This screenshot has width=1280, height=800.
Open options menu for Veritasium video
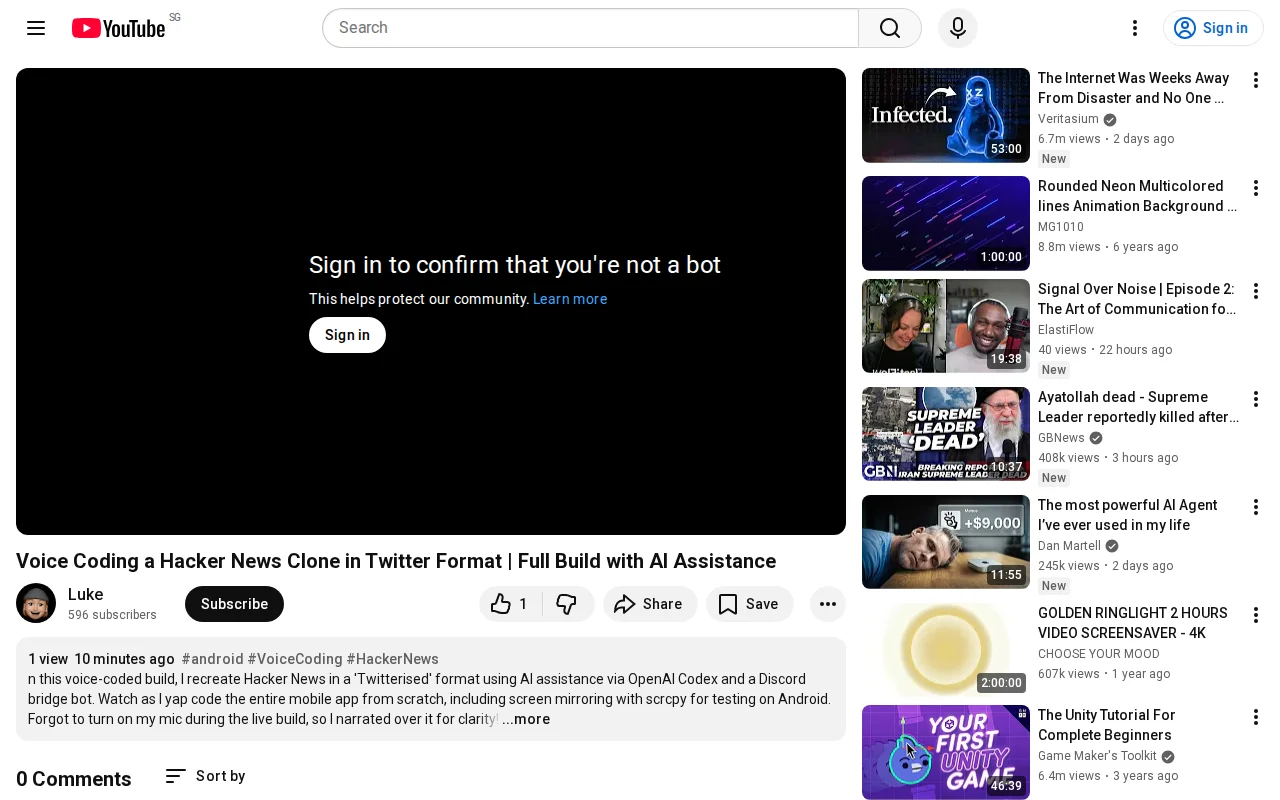[1256, 80]
